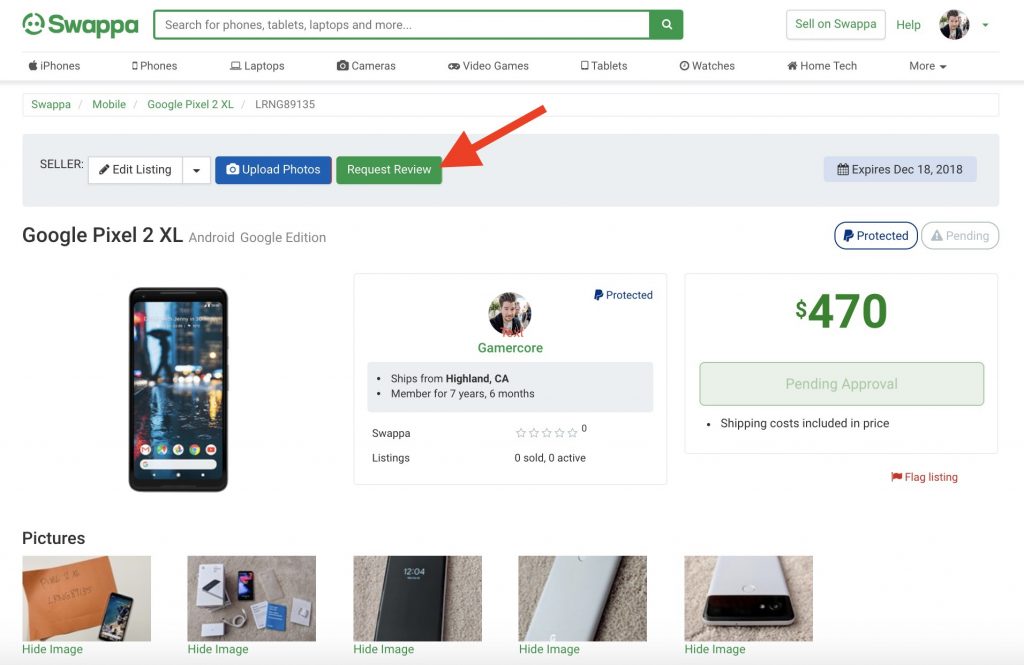The image size is (1024, 665).
Task: Open the Gamercore seller profile link
Action: pyautogui.click(x=510, y=348)
